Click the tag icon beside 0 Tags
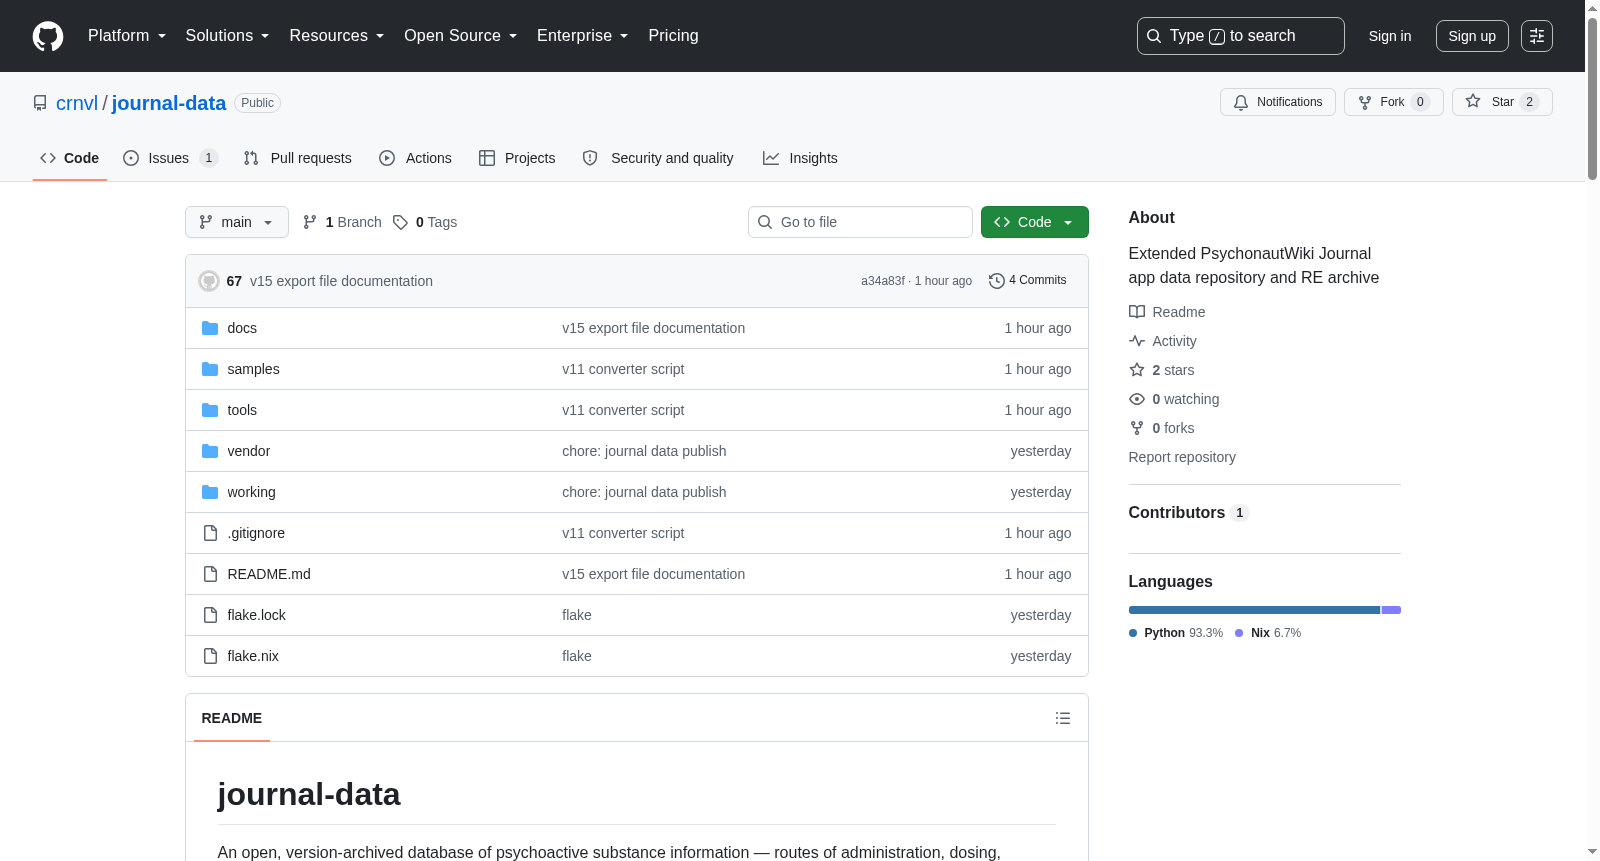 click(x=400, y=222)
